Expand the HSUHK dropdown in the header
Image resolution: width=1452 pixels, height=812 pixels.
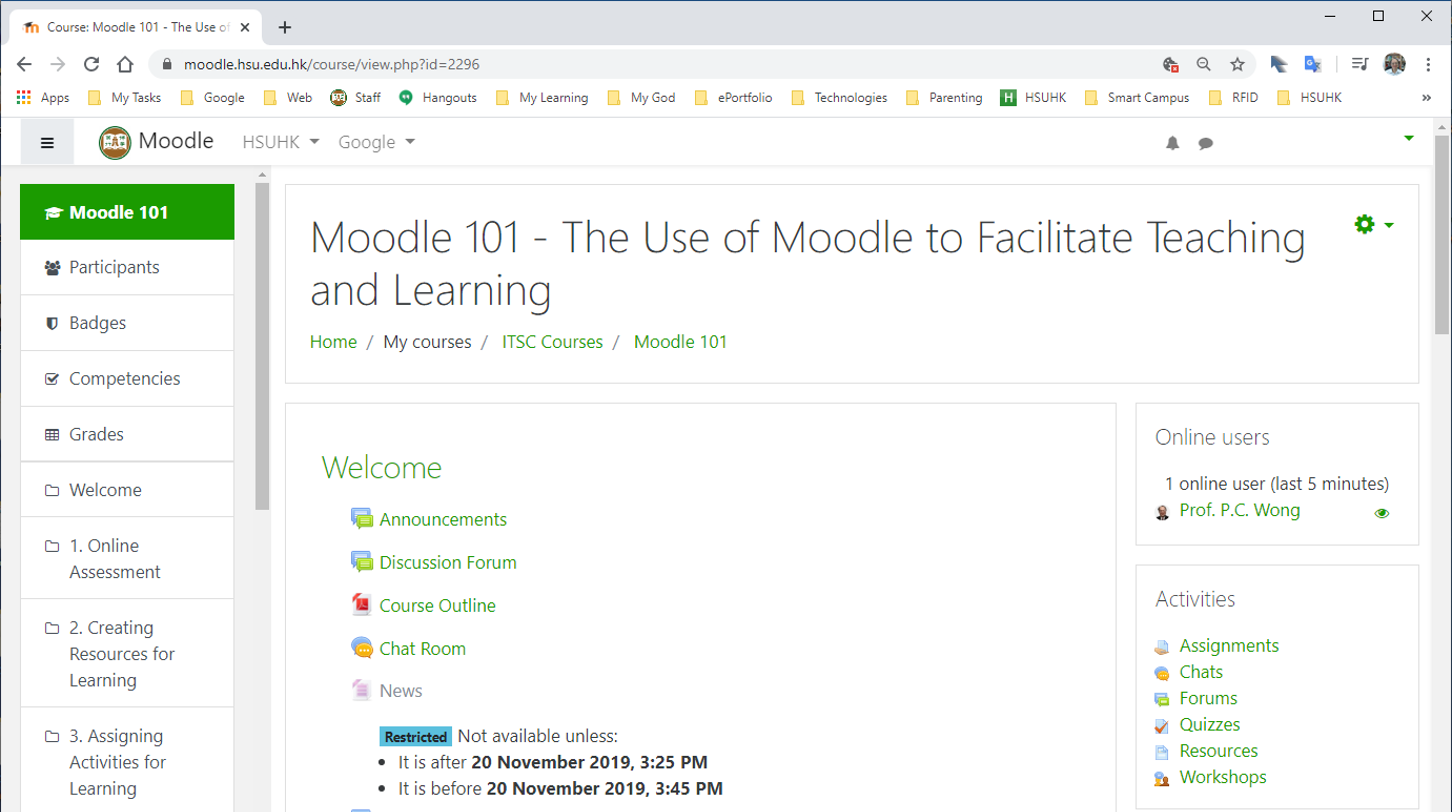tap(279, 142)
